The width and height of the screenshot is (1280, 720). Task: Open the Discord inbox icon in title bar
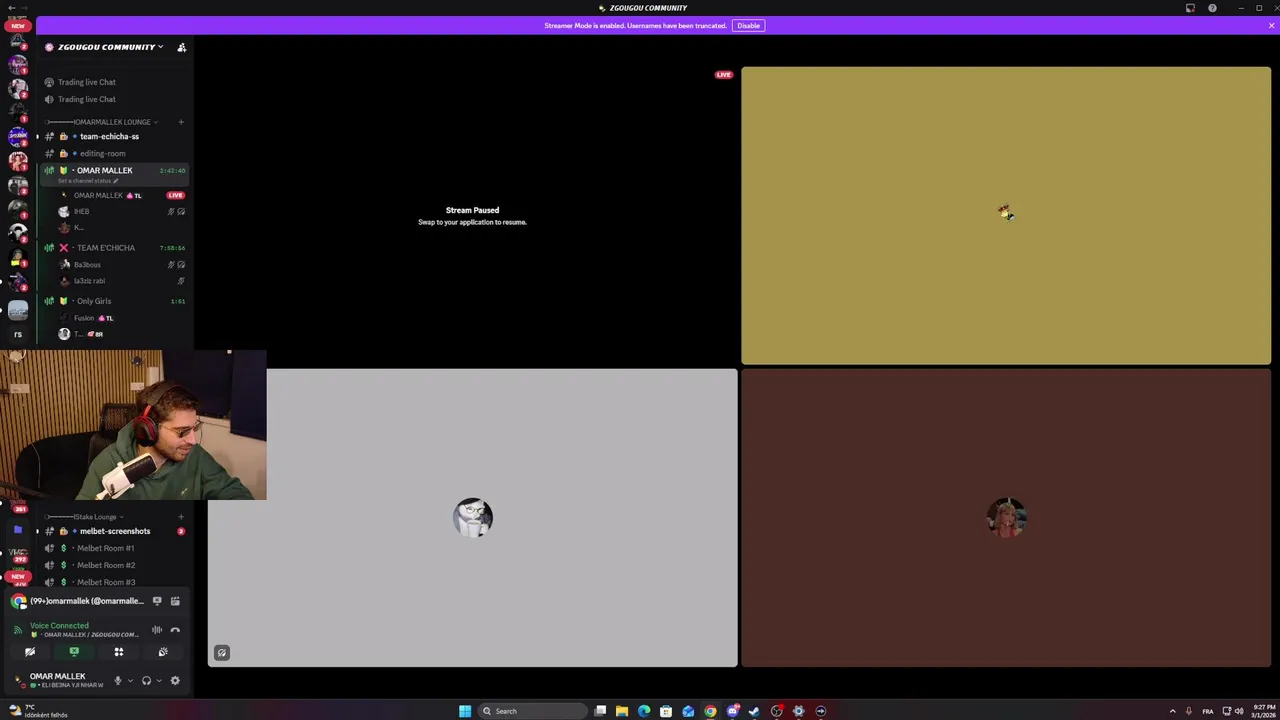(x=1190, y=8)
